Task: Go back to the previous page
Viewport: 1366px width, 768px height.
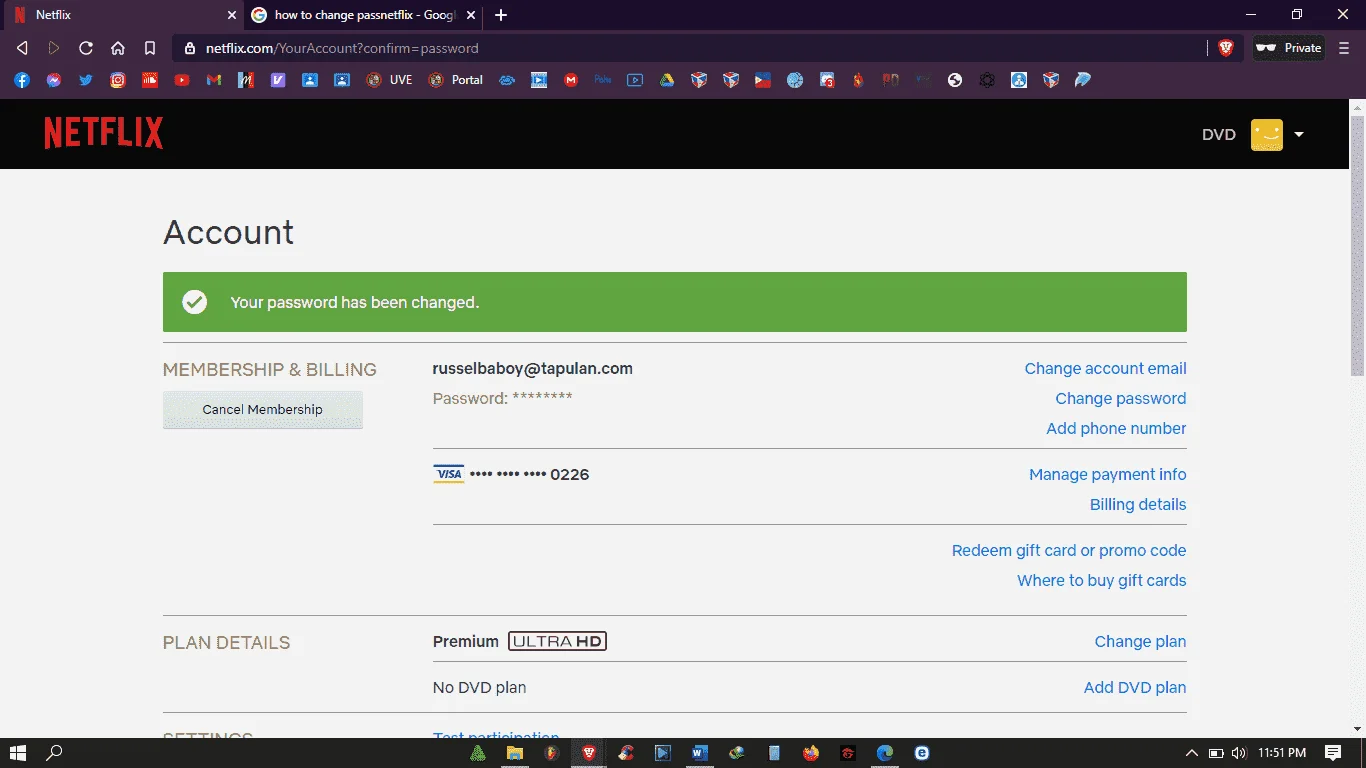Action: 22,48
